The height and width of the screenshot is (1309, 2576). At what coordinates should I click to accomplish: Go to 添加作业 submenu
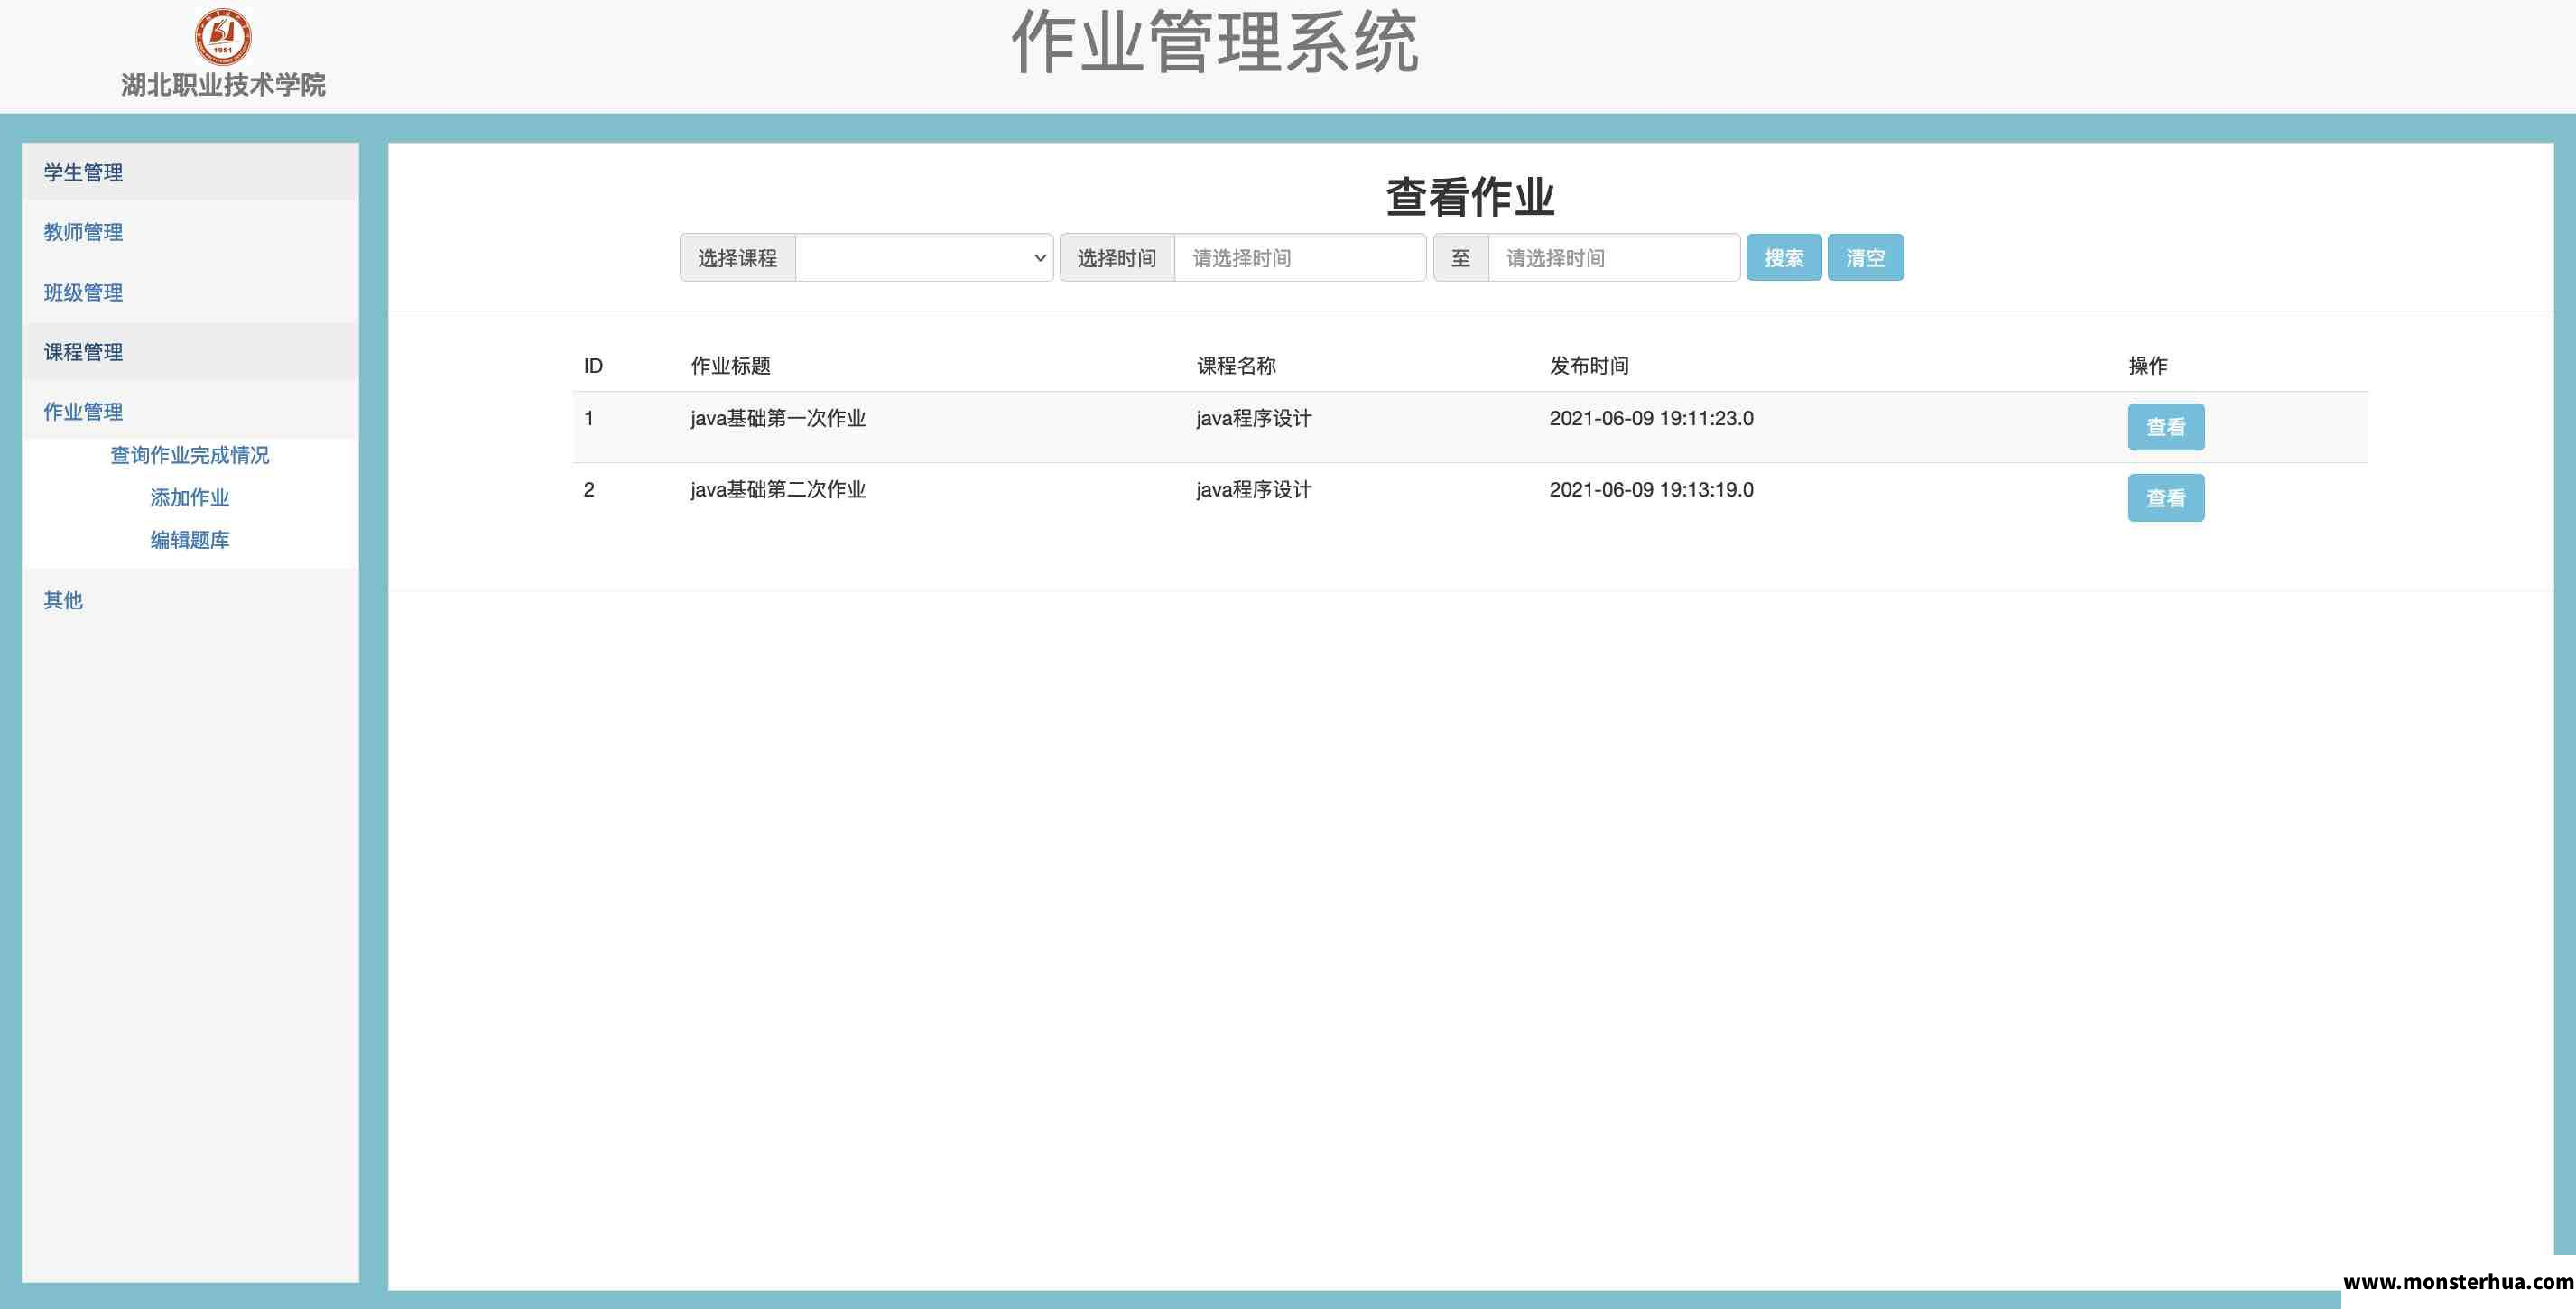(x=190, y=497)
